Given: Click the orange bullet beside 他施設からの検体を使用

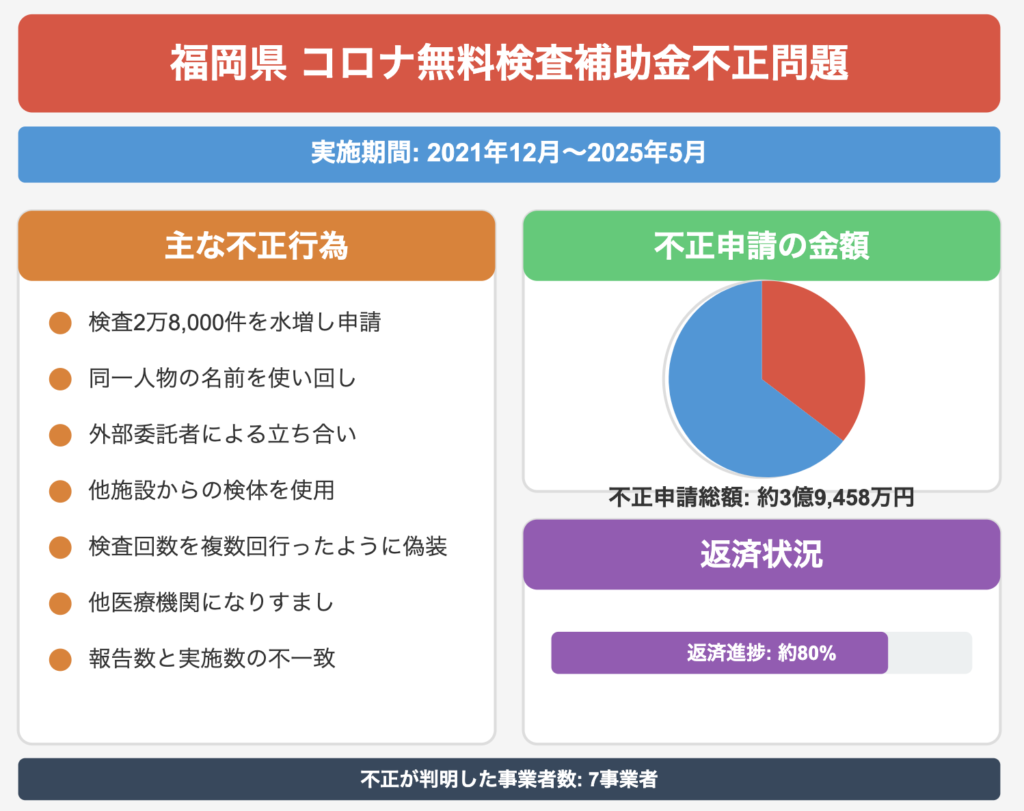Looking at the screenshot, I should click(x=60, y=491).
